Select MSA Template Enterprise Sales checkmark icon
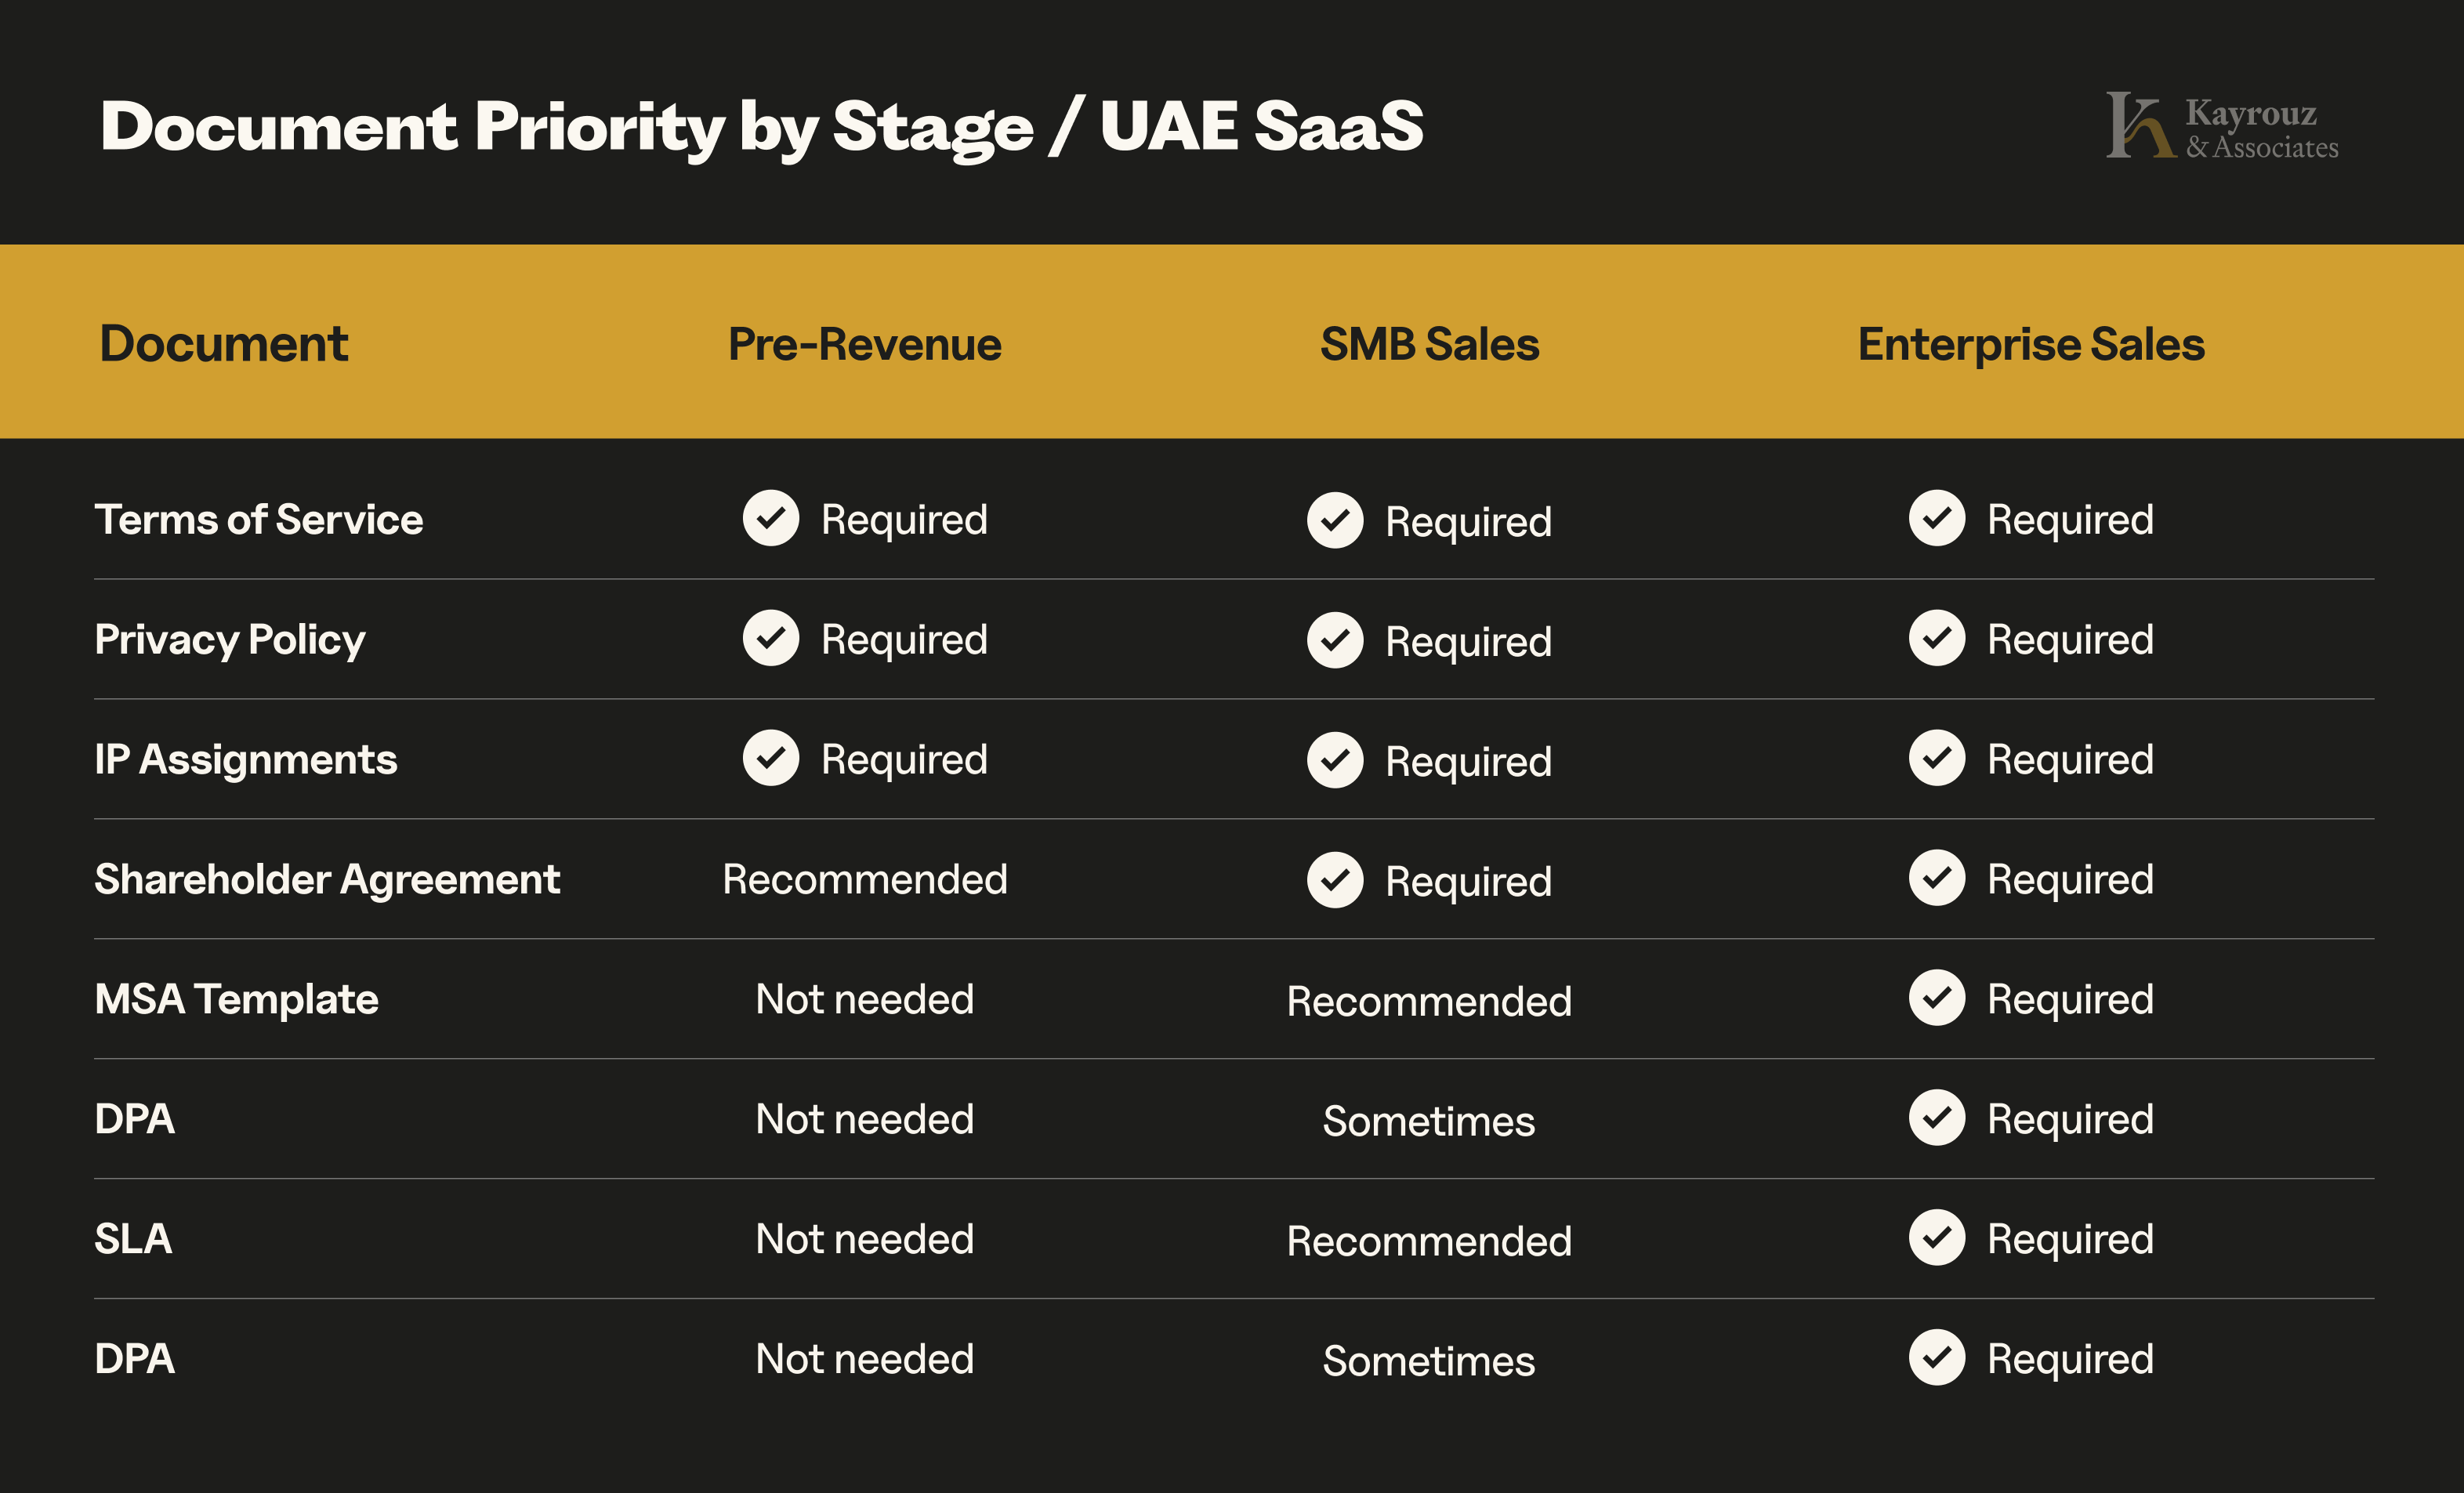 1936,998
